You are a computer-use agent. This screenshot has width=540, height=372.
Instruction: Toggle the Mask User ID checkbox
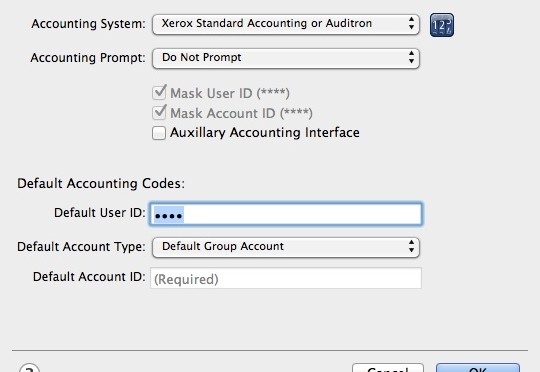tap(159, 93)
